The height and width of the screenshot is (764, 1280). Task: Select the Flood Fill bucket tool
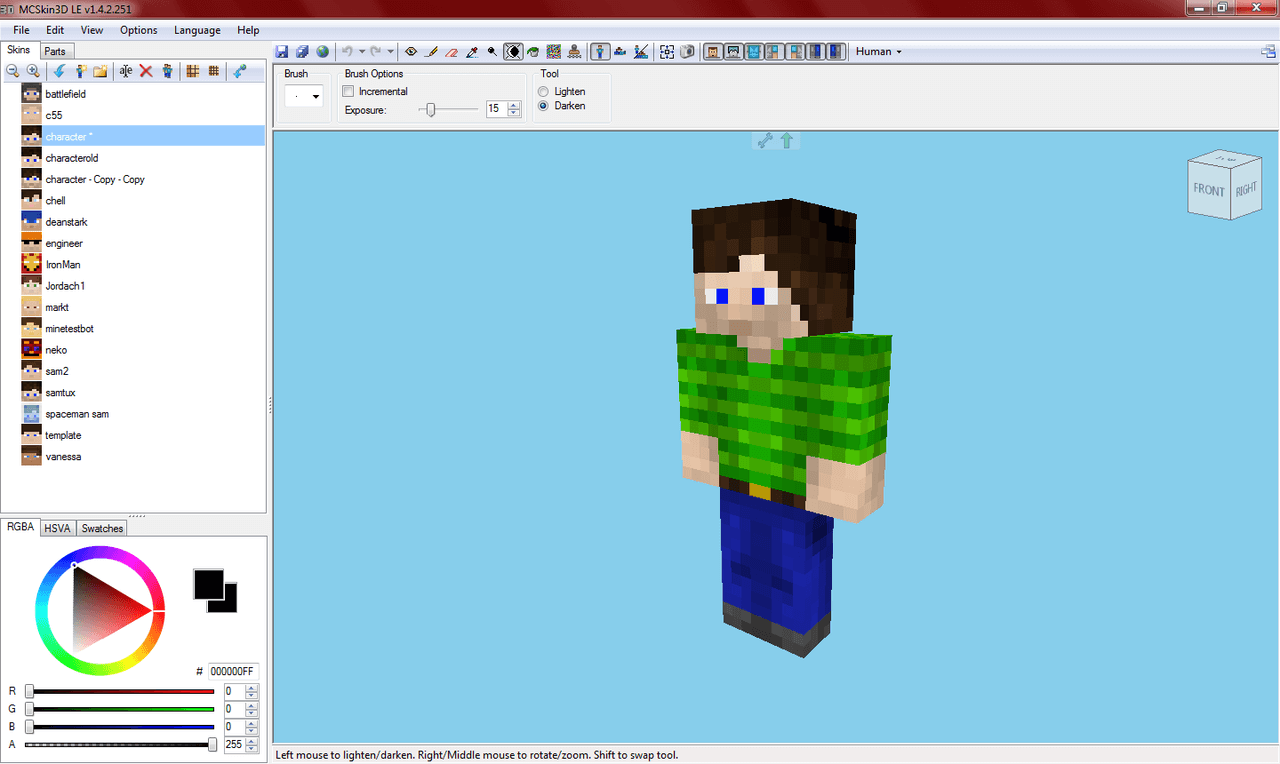533,51
